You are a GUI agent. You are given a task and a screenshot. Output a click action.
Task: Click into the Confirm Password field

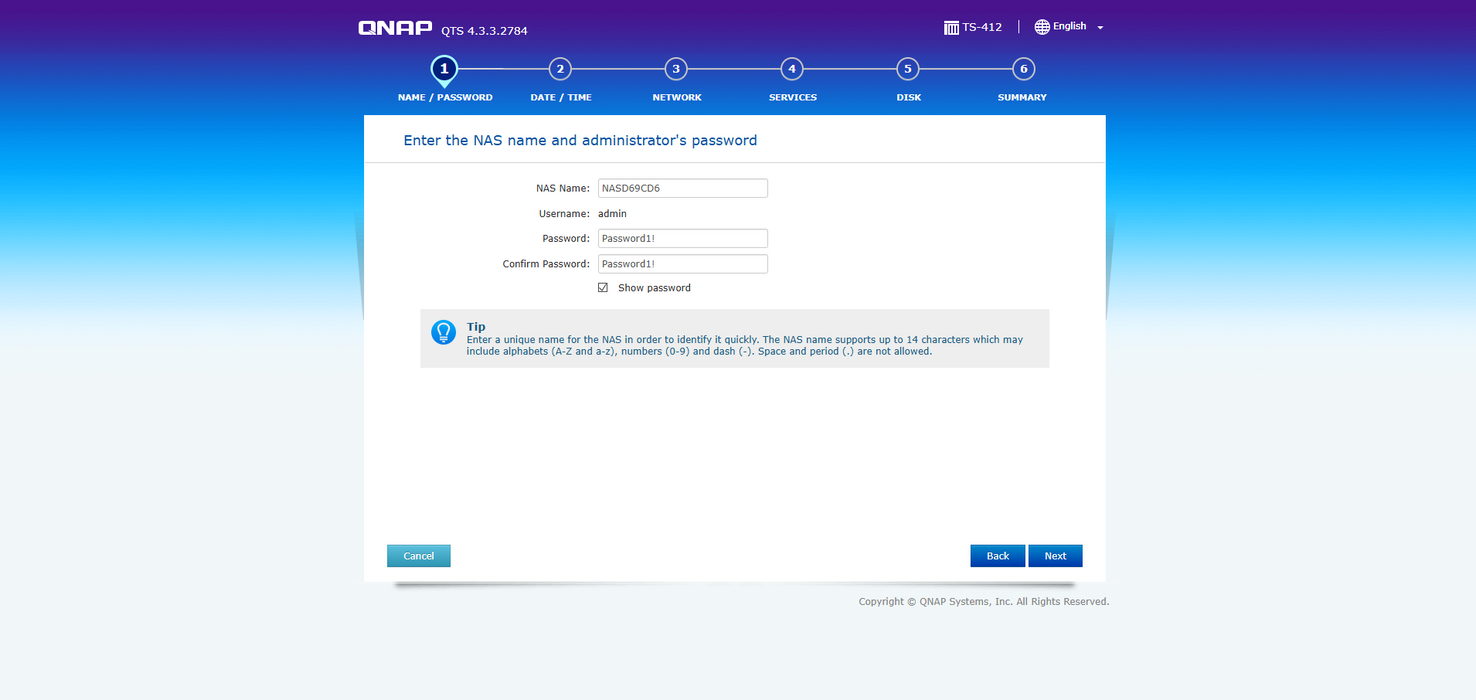click(682, 264)
